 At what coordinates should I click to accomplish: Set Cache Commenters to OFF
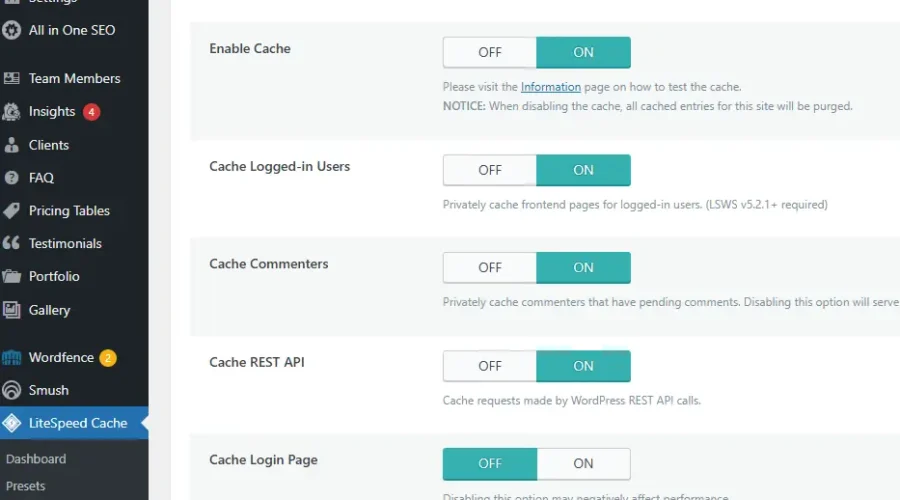point(490,268)
